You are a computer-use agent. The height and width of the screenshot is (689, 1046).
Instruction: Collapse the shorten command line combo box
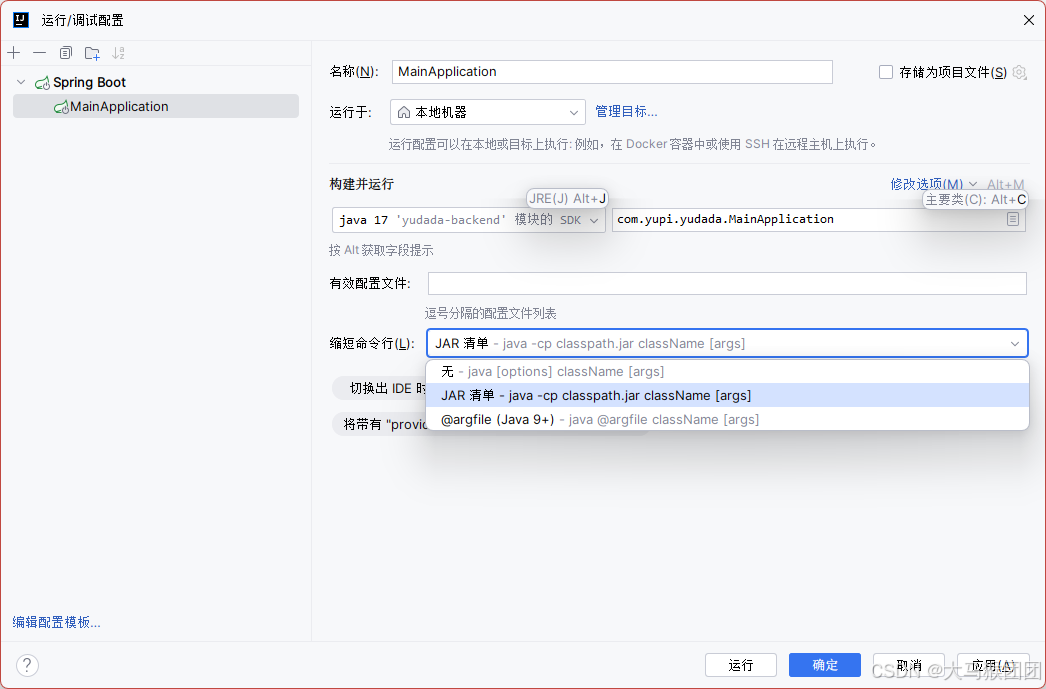click(x=1015, y=343)
